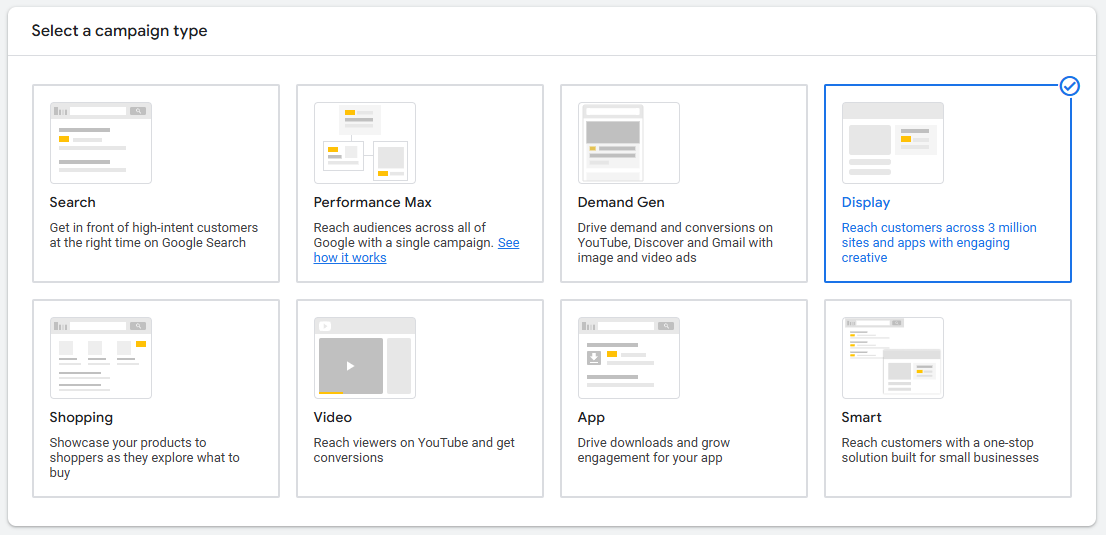Image resolution: width=1106 pixels, height=535 pixels.
Task: Choose the Performance Max title
Action: 372,203
